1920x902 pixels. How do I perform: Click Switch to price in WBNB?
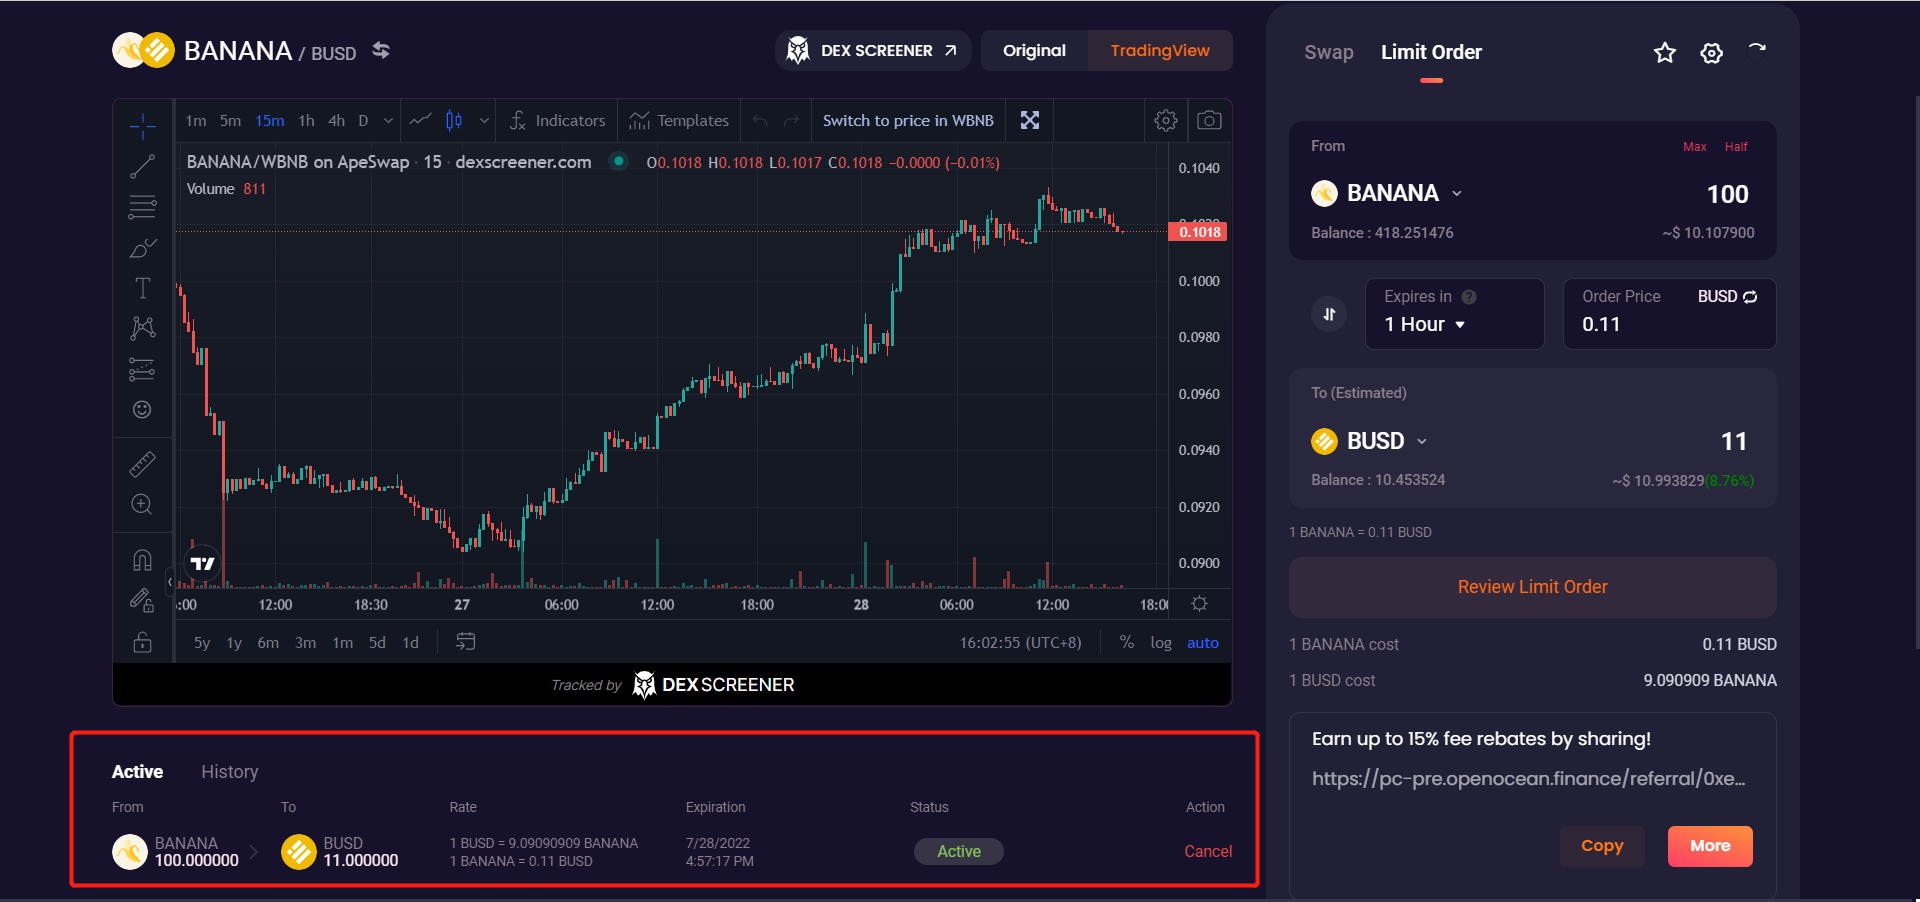point(908,121)
